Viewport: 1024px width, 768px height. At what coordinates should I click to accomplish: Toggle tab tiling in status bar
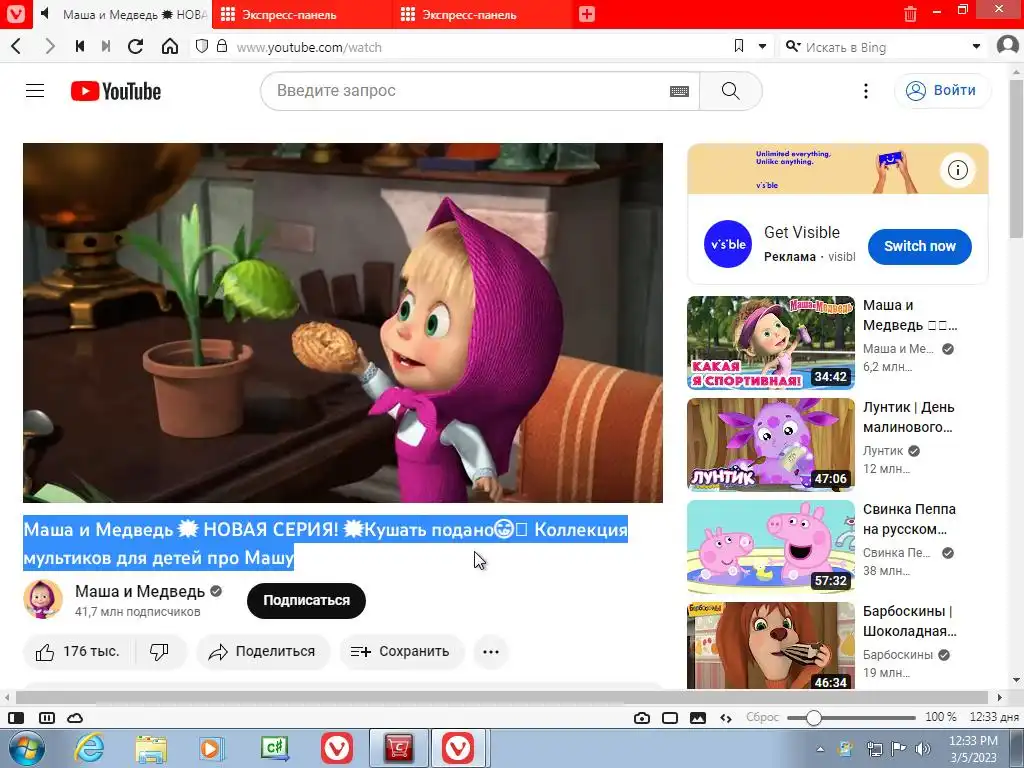tap(47, 718)
